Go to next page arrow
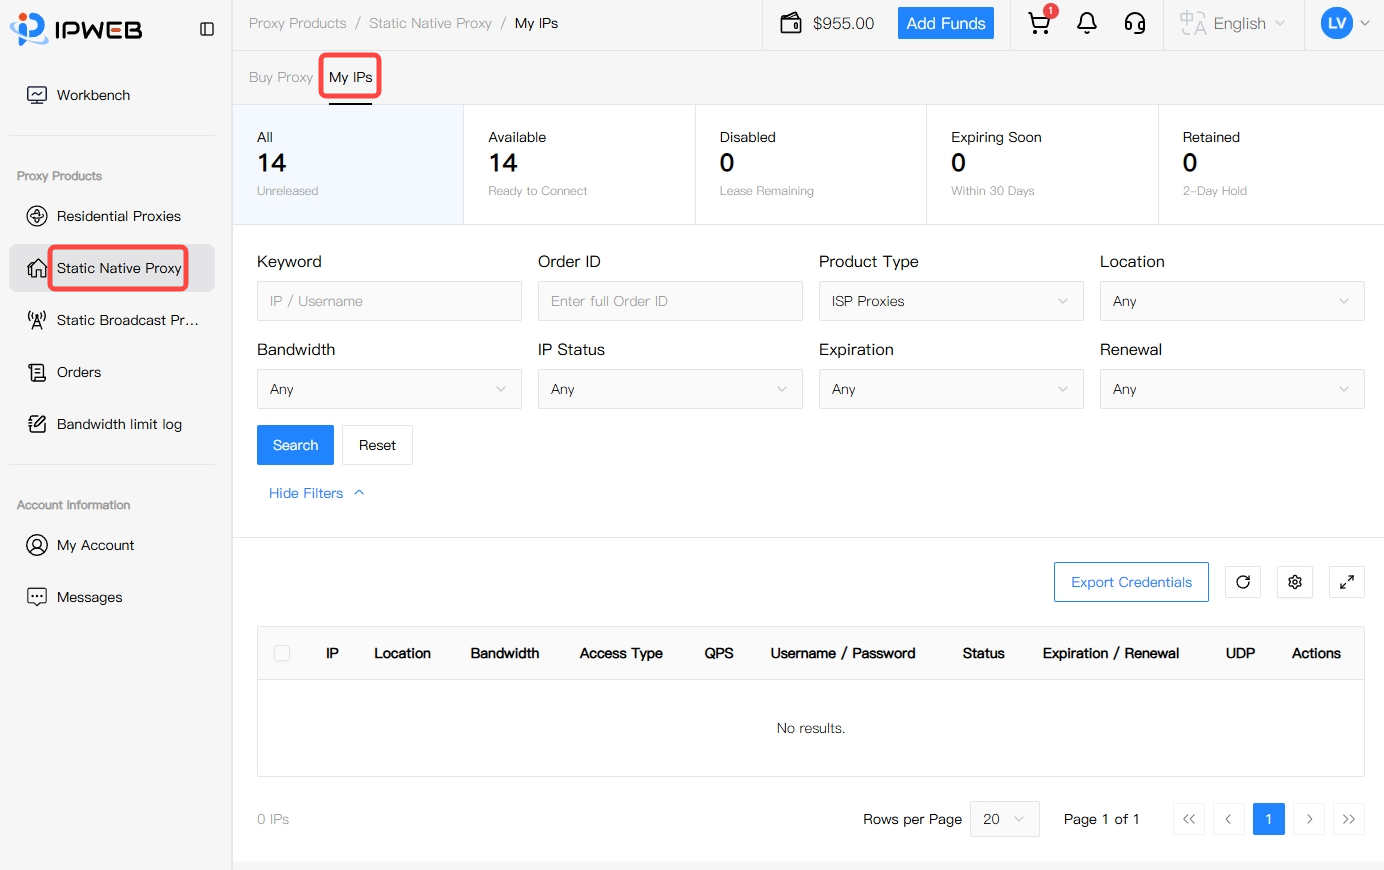Viewport: 1384px width, 870px height. (x=1309, y=819)
